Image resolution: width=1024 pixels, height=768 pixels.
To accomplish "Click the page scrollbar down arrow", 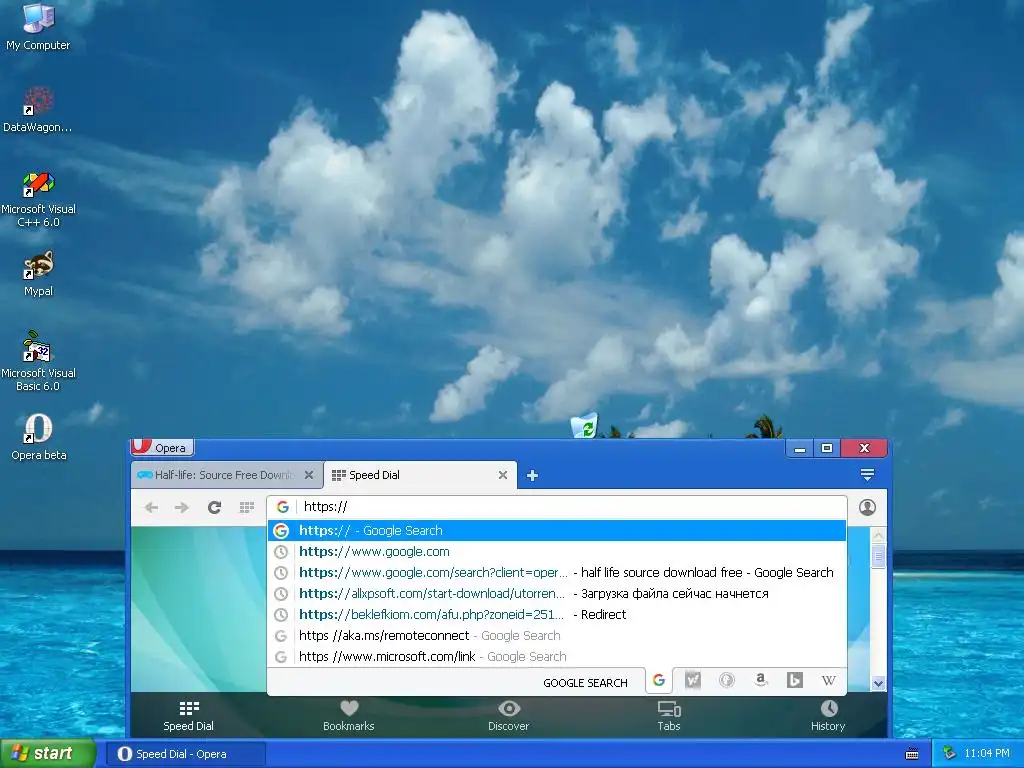I will (x=878, y=683).
